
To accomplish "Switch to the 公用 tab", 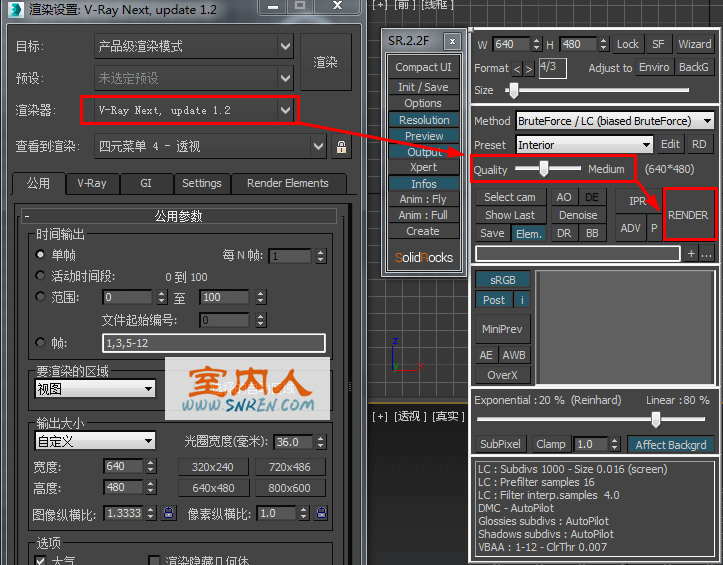I will (x=38, y=184).
